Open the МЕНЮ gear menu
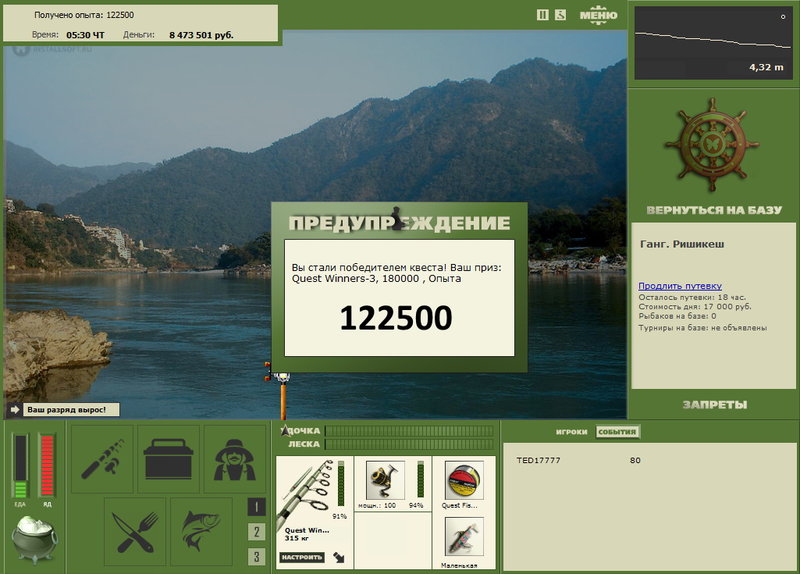Image resolution: width=800 pixels, height=574 pixels. tap(598, 15)
